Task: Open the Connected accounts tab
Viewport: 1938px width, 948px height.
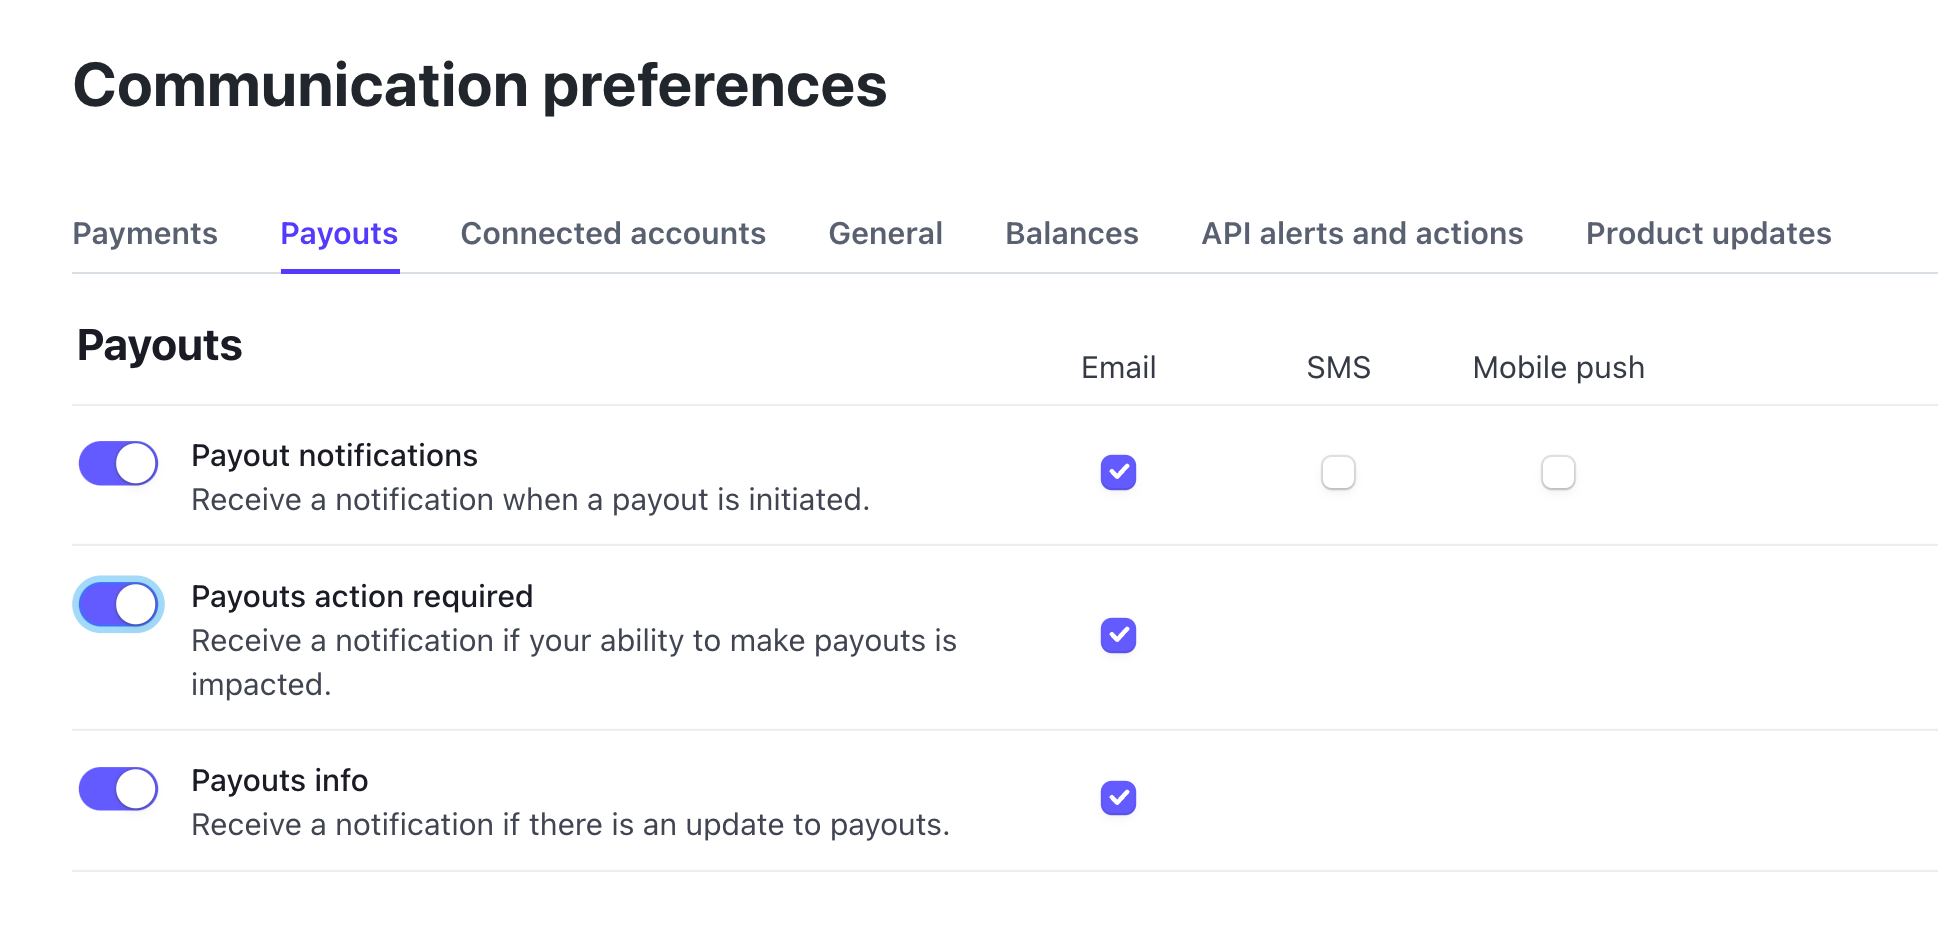Action: click(x=613, y=234)
